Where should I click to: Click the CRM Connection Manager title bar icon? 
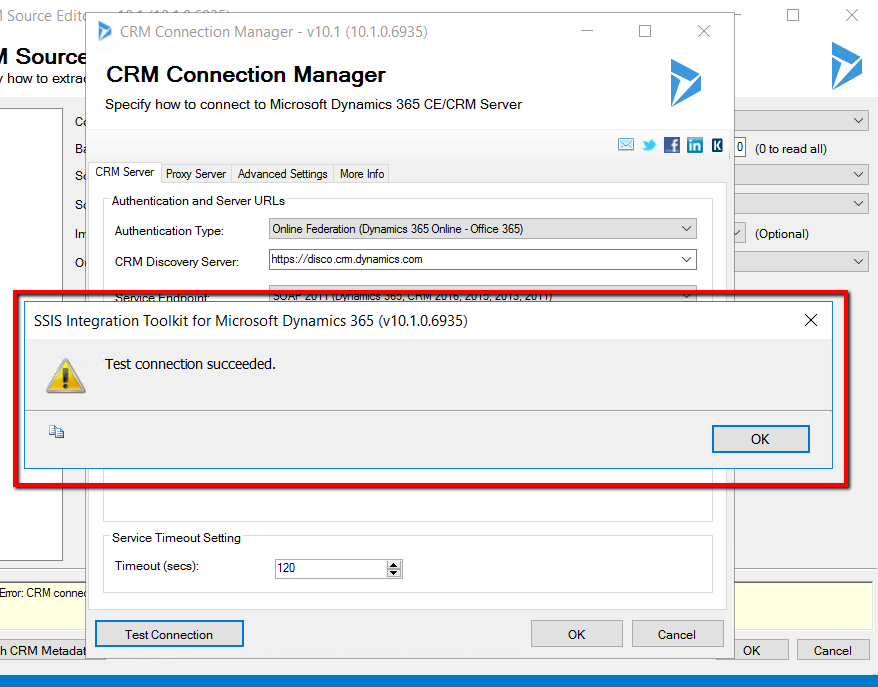104,31
